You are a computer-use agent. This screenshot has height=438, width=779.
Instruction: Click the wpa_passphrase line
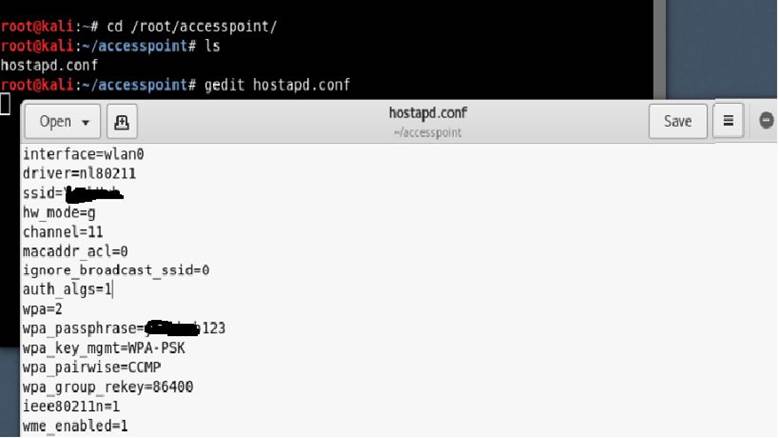click(x=124, y=329)
